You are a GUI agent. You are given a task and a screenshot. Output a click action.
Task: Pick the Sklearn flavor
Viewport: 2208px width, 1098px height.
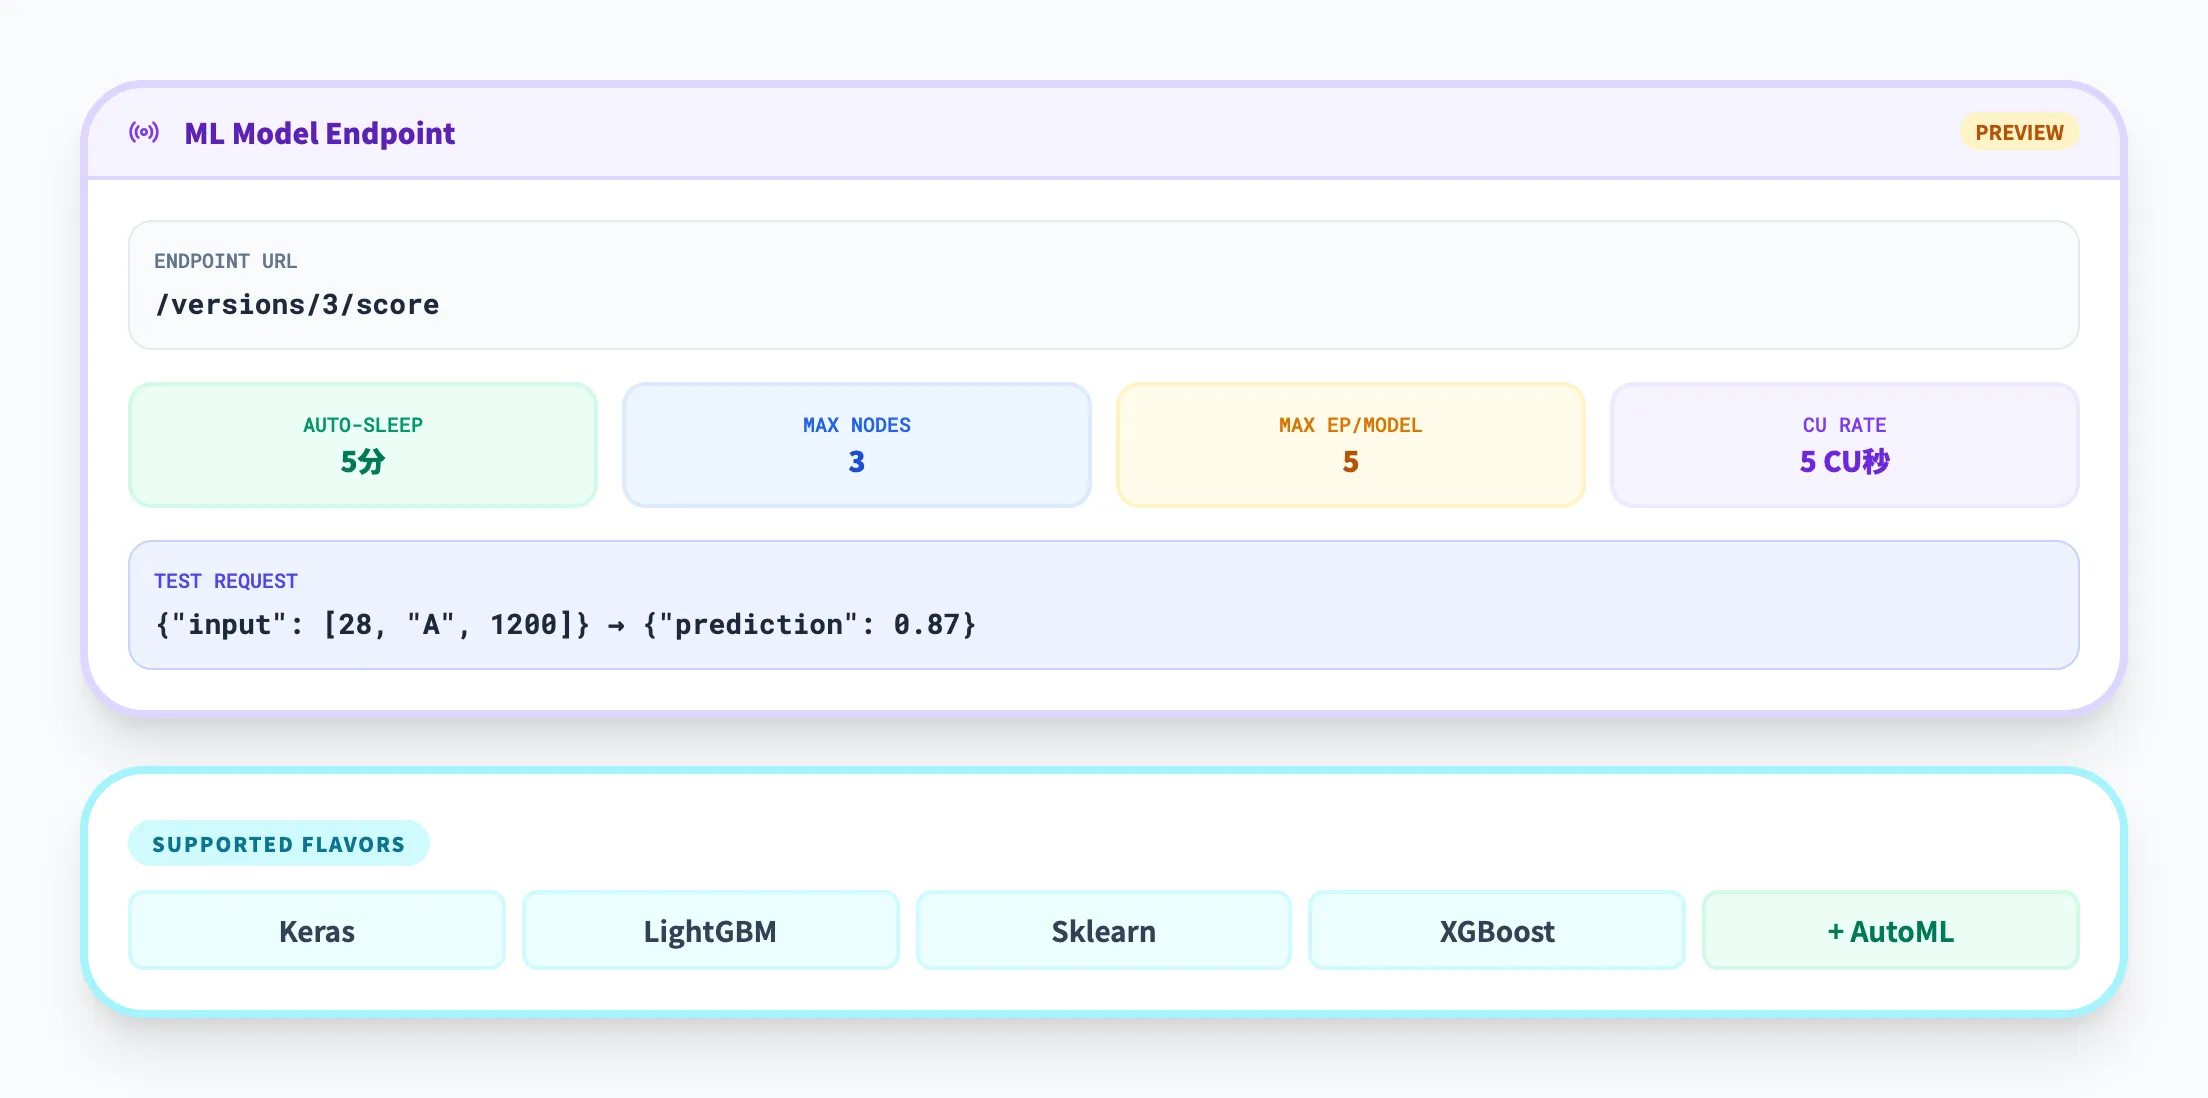1103,931
